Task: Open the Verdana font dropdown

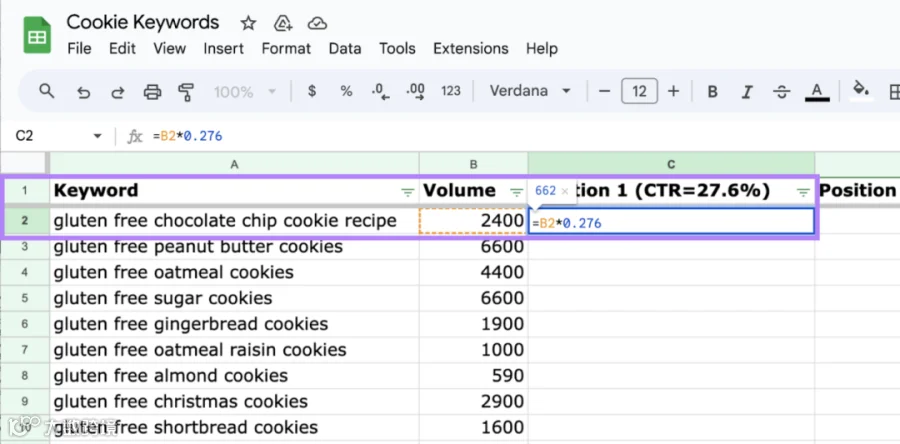Action: tap(530, 91)
